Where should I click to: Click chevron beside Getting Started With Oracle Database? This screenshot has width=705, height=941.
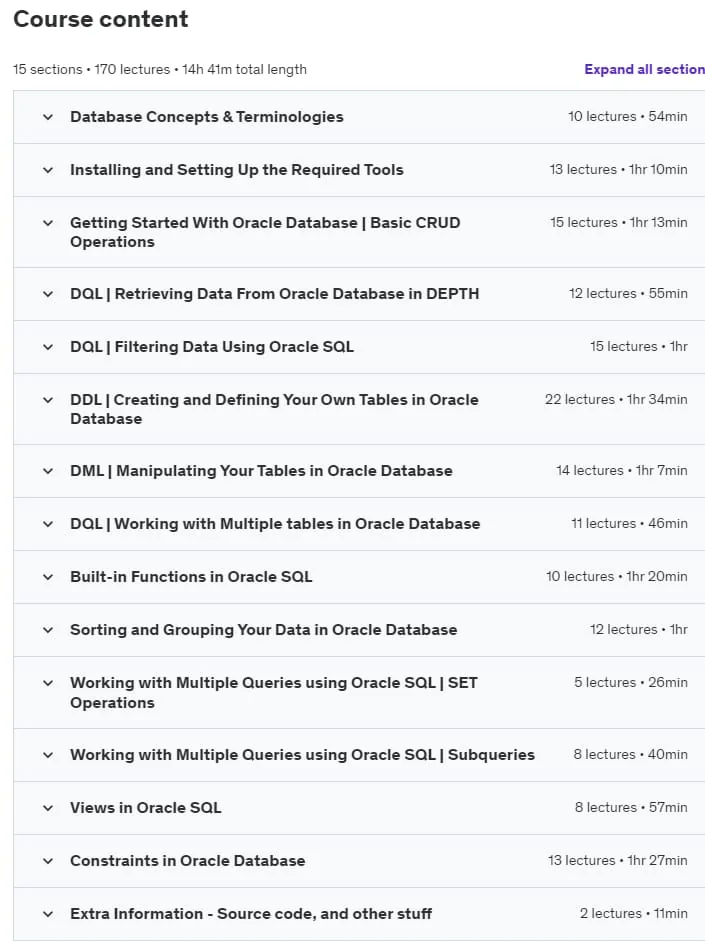pyautogui.click(x=48, y=223)
